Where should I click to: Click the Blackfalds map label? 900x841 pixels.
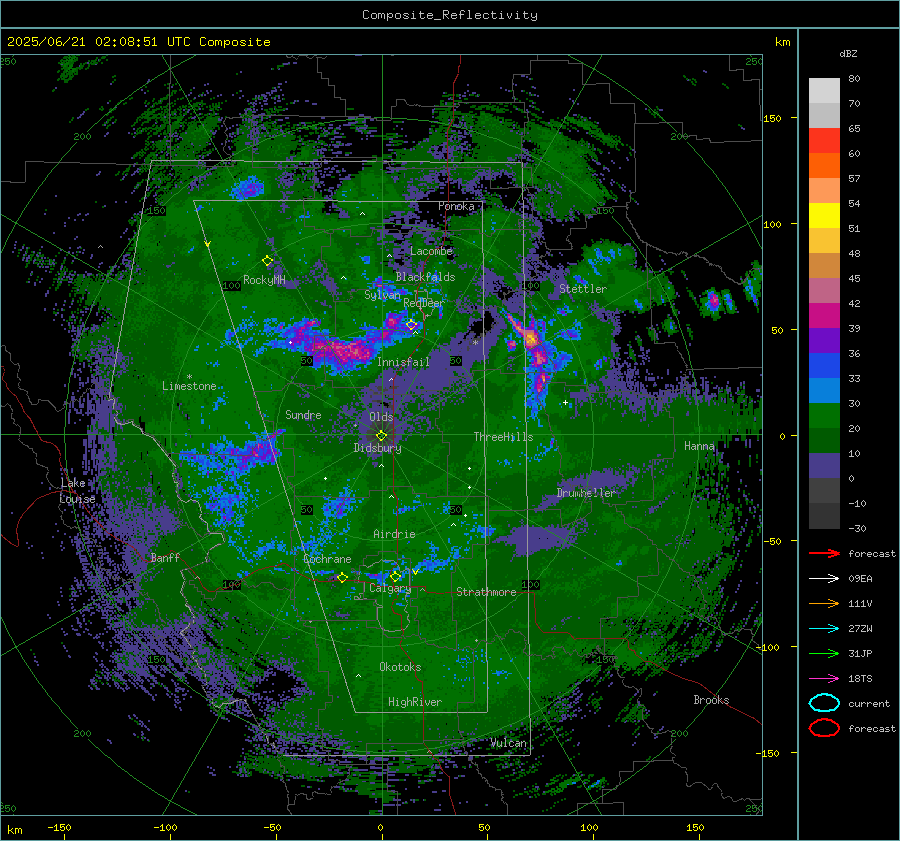425,277
